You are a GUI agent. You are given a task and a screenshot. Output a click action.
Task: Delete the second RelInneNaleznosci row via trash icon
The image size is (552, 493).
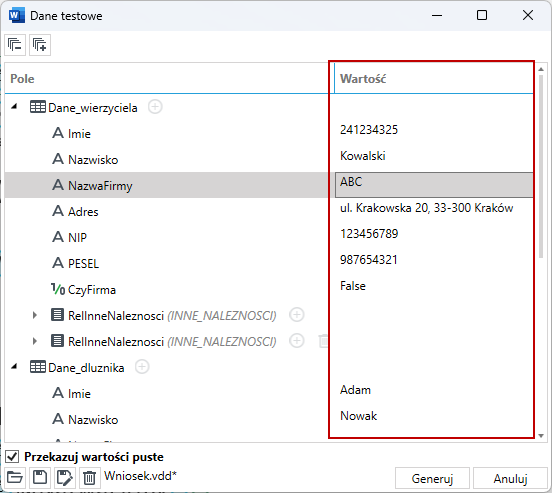(x=323, y=341)
